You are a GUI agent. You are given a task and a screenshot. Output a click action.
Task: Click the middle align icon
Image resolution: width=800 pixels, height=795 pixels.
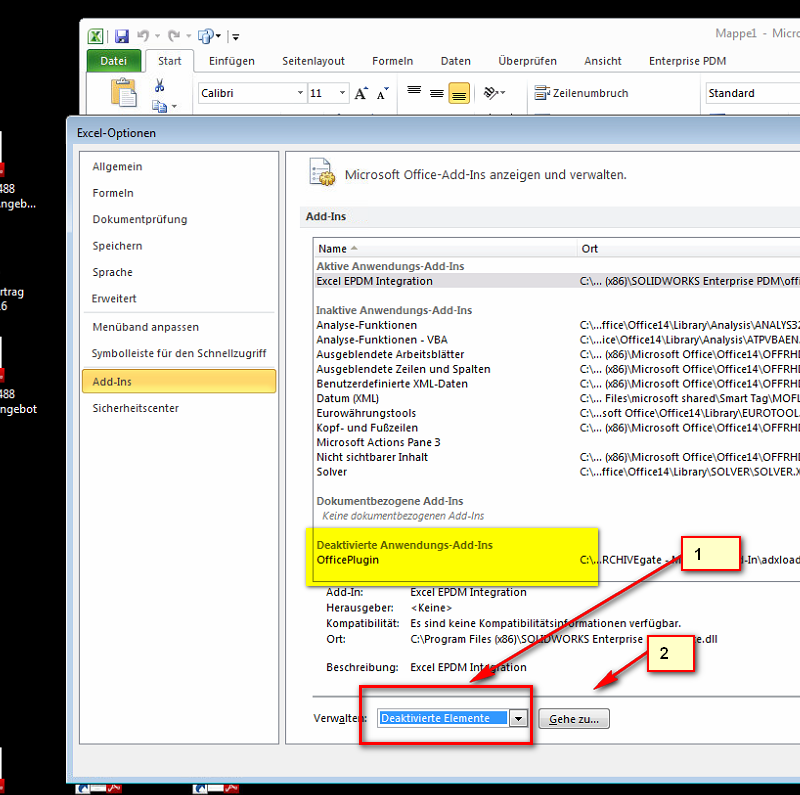click(437, 93)
